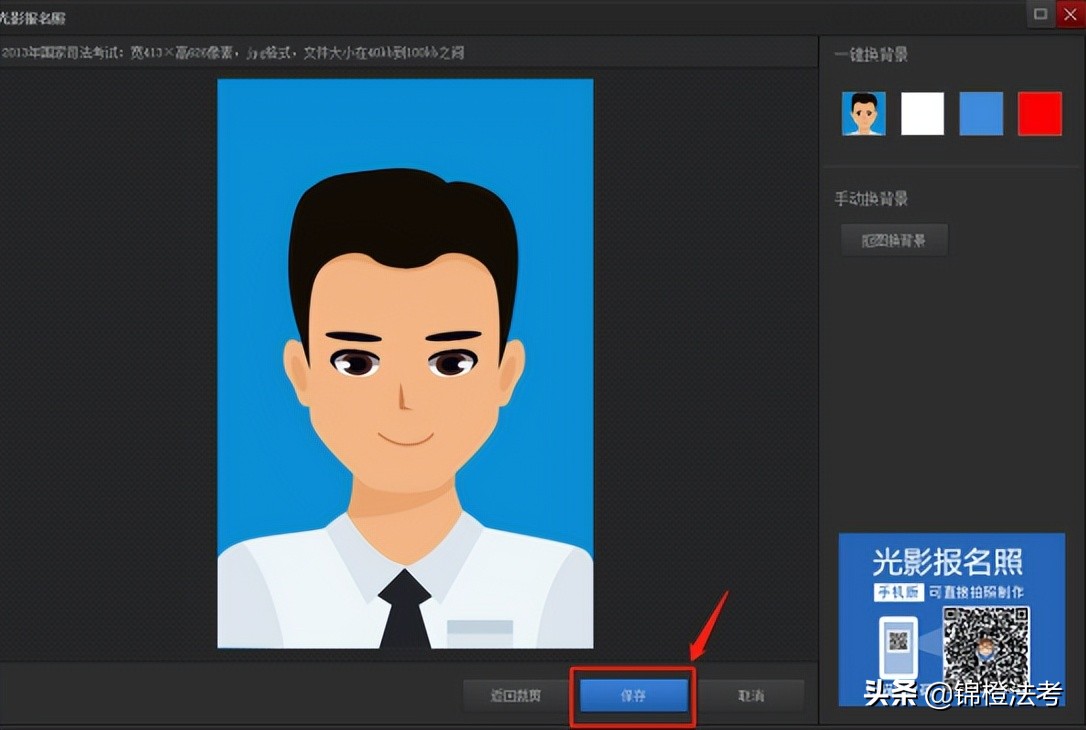The height and width of the screenshot is (730, 1086).
Task: Open the app icon in the title bar
Action: tap(10, 16)
